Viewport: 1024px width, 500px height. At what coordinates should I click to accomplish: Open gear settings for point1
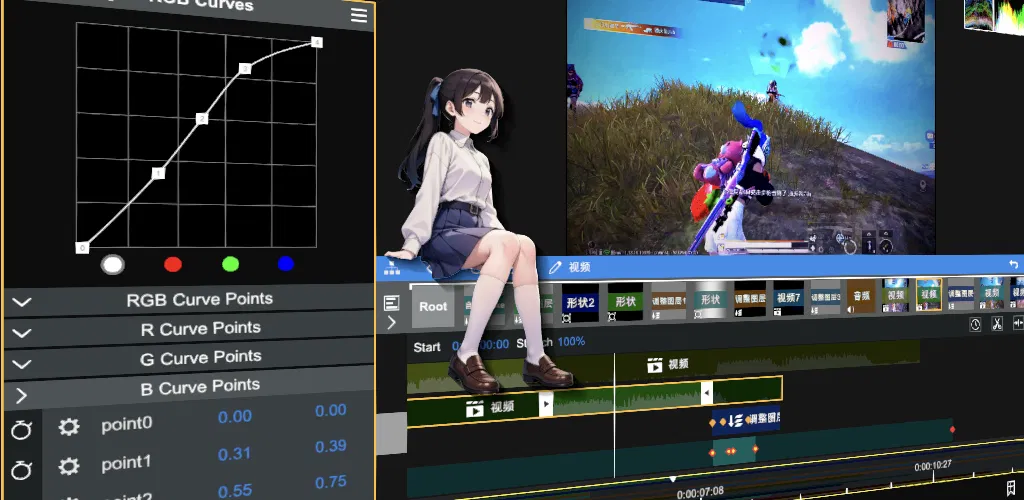click(69, 466)
